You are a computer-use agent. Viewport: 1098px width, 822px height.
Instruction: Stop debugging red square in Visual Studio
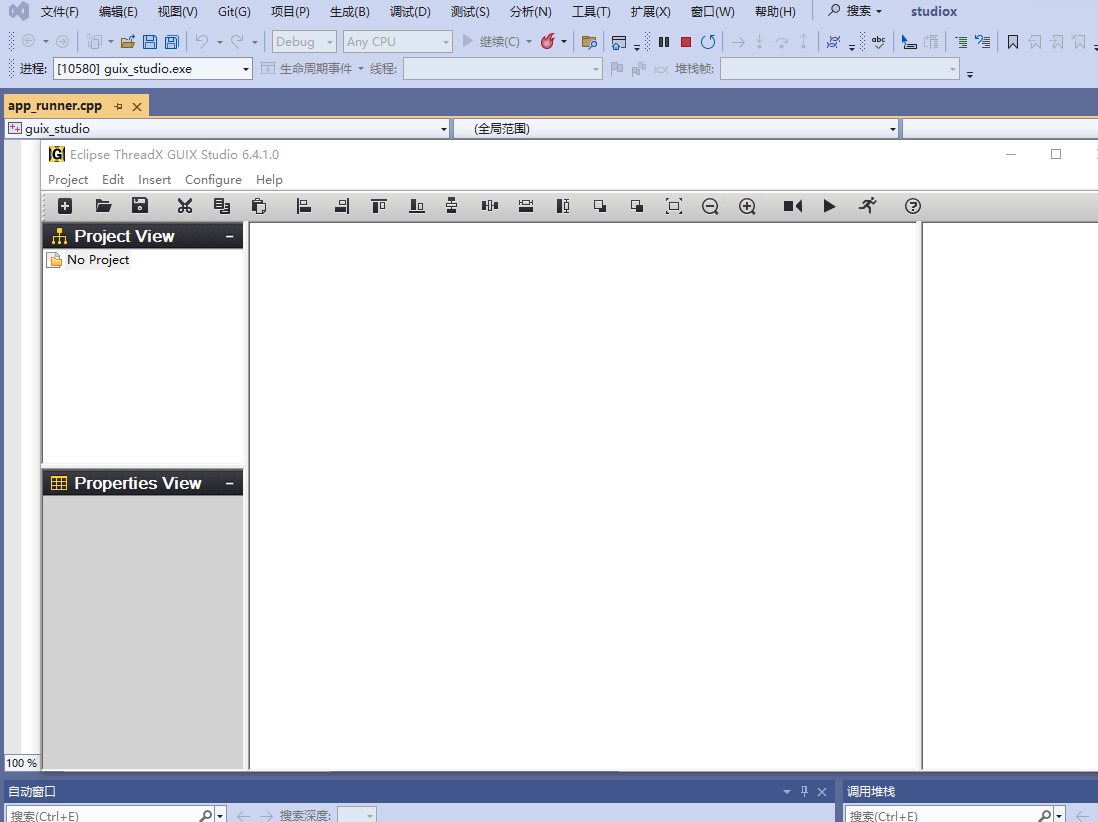[686, 42]
